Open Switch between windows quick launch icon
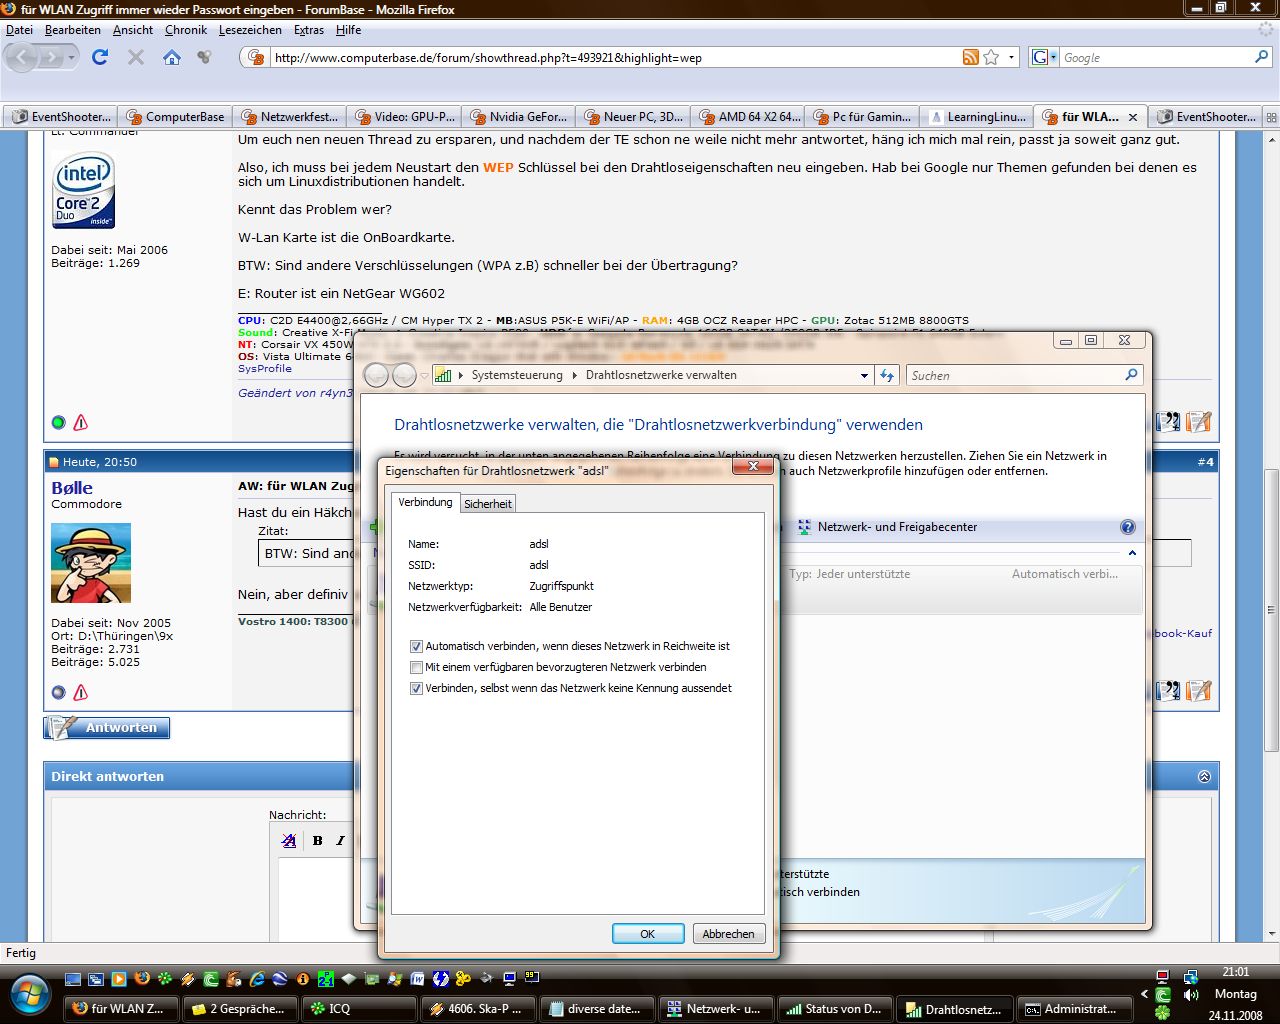The width and height of the screenshot is (1280, 1024). pos(96,978)
